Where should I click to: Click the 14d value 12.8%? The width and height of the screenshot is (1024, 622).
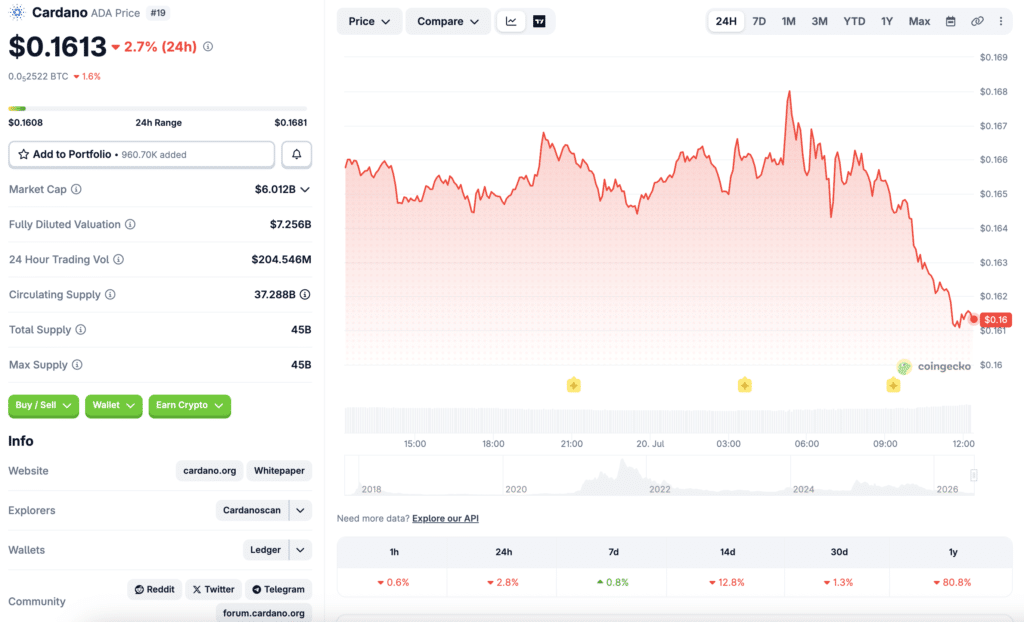pos(727,582)
